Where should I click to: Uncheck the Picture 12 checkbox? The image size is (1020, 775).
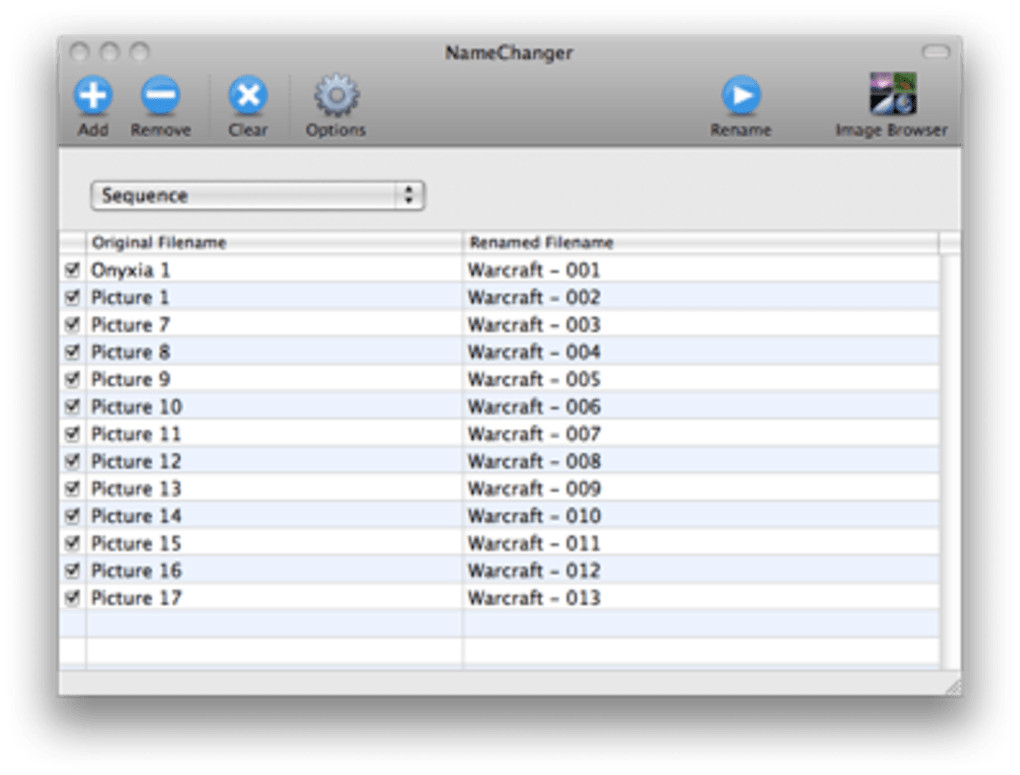pyautogui.click(x=72, y=461)
